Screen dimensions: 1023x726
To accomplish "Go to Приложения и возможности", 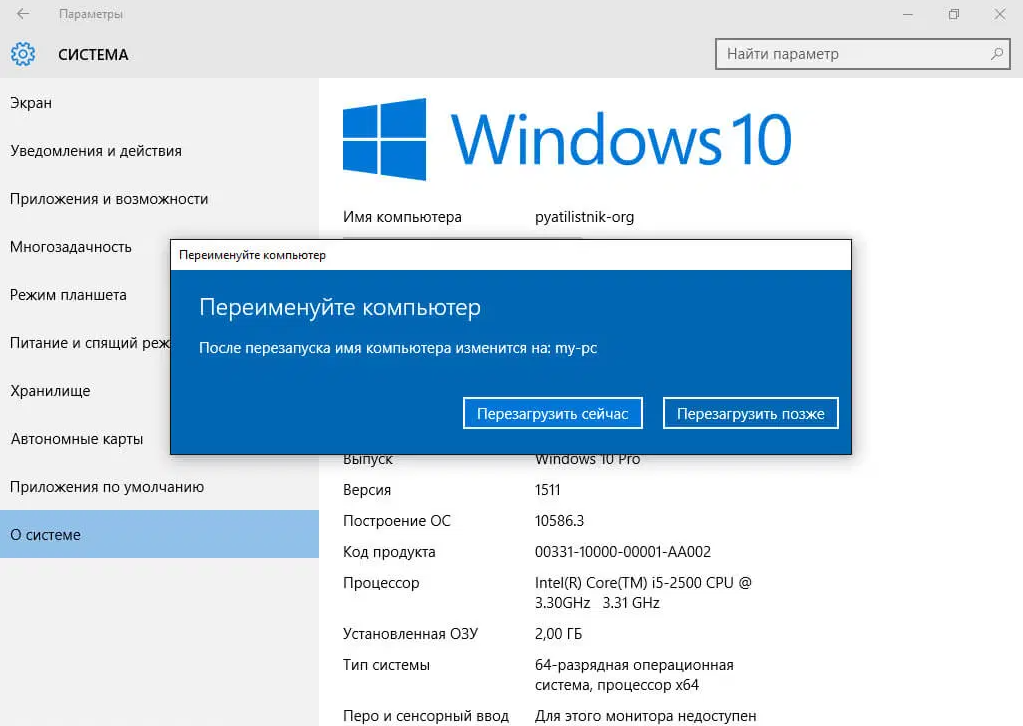I will click(109, 199).
